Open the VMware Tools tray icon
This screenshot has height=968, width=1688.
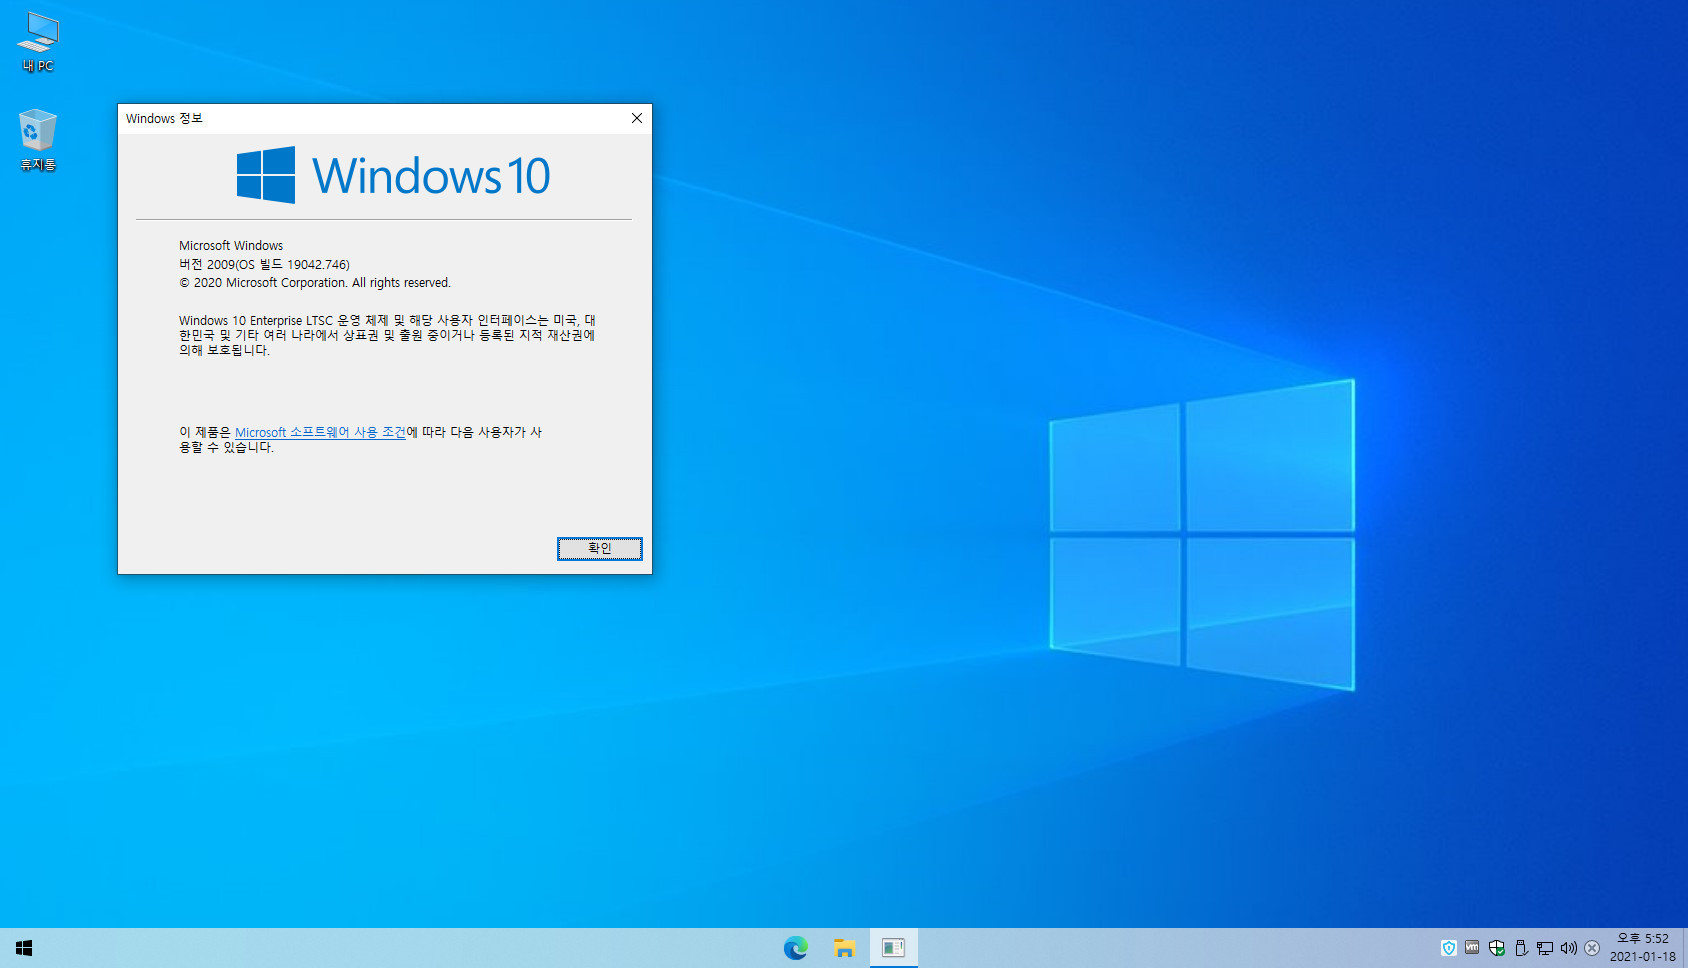pos(1472,948)
